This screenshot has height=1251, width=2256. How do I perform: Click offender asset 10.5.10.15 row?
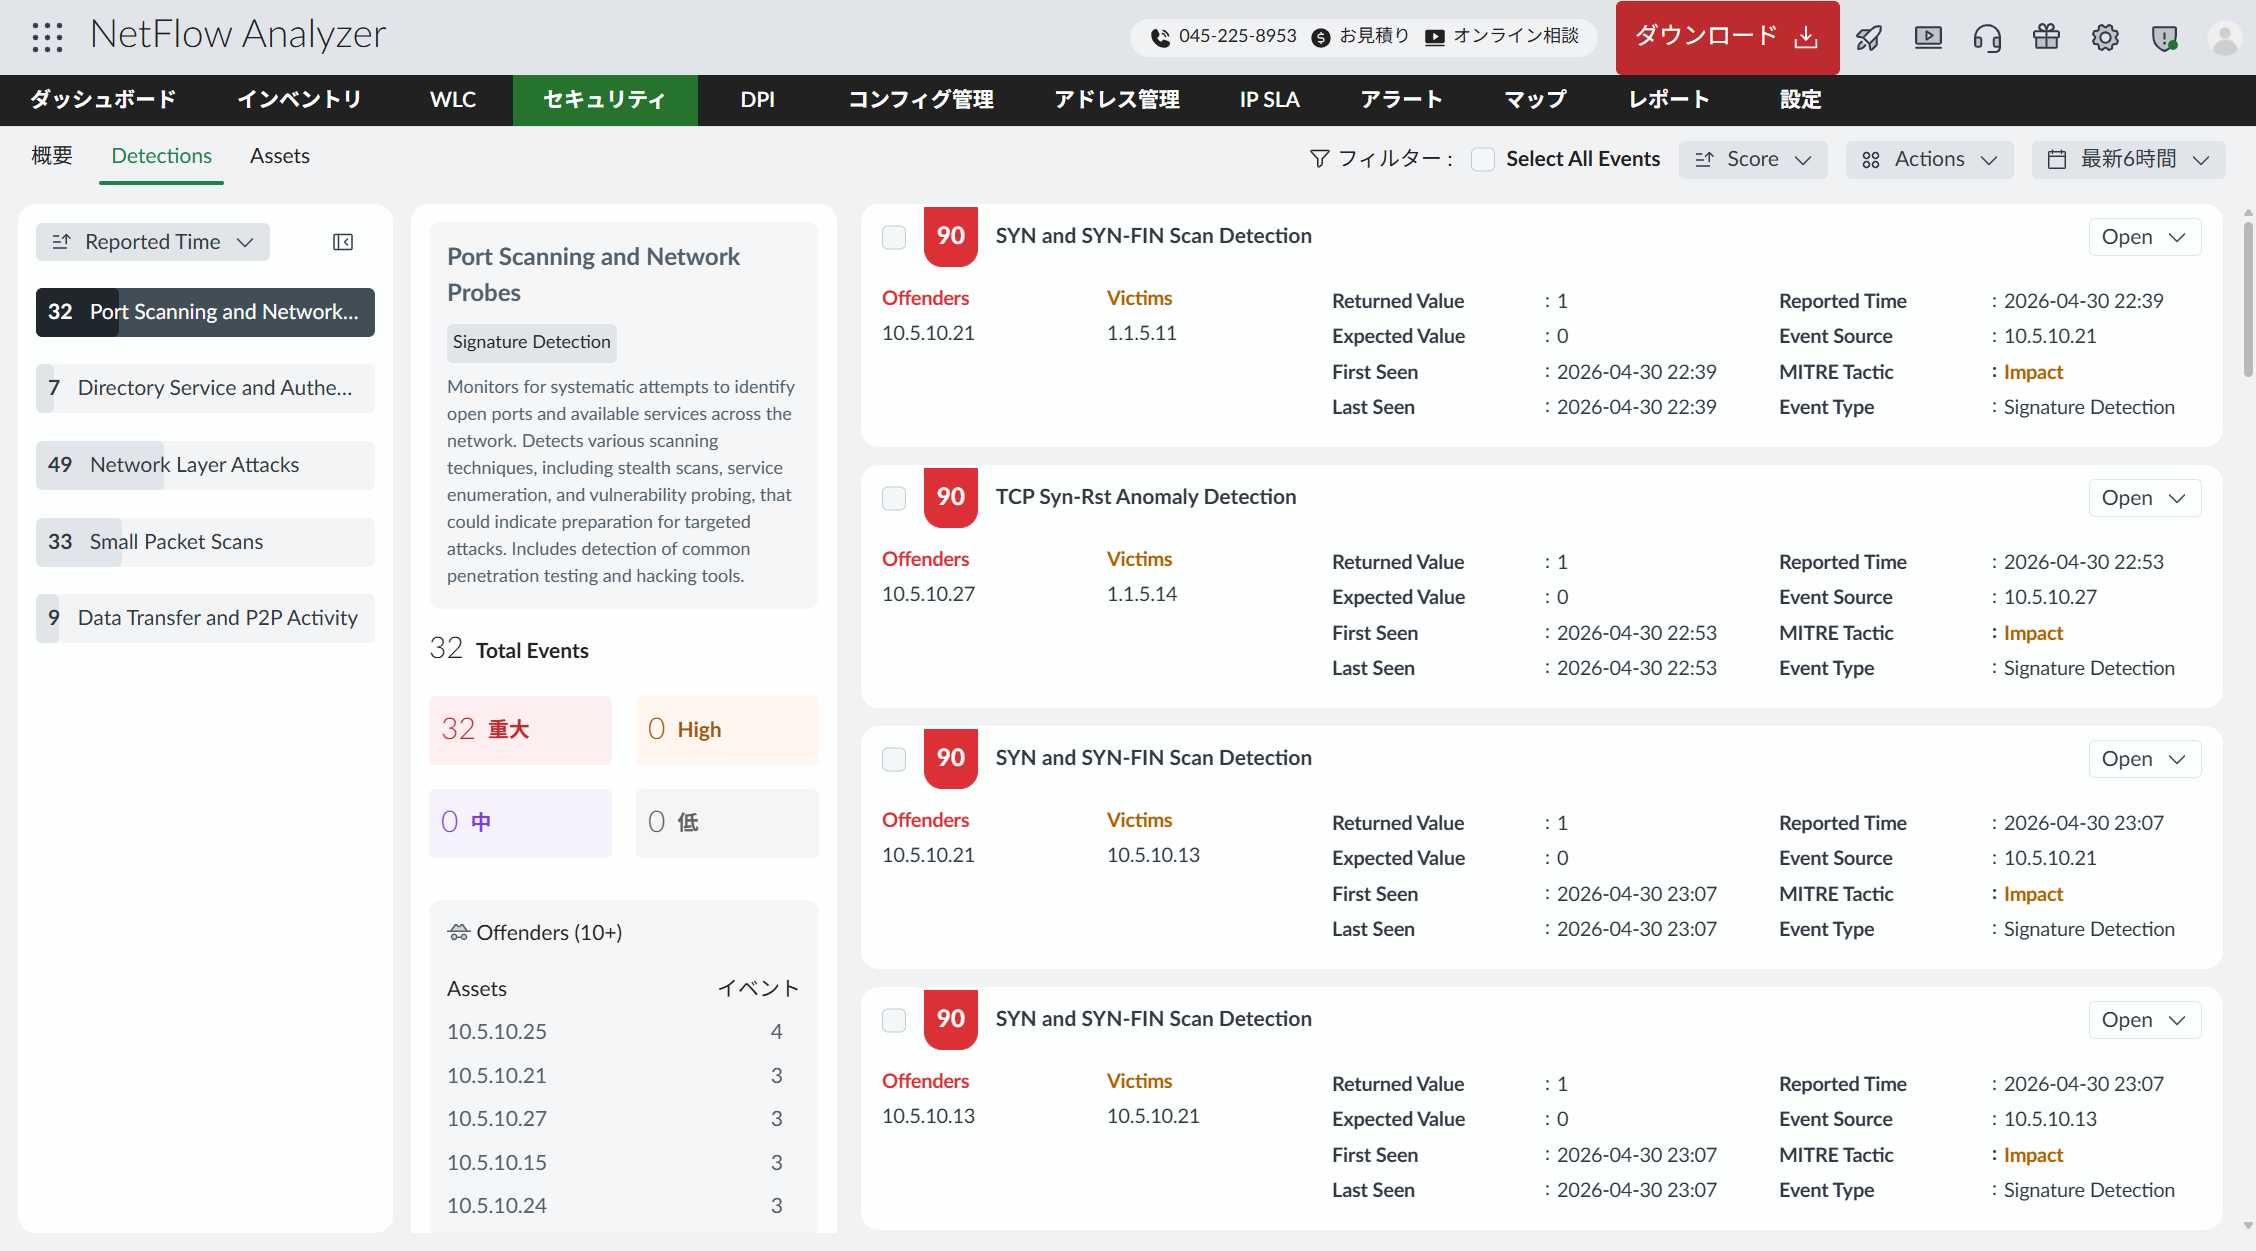623,1163
